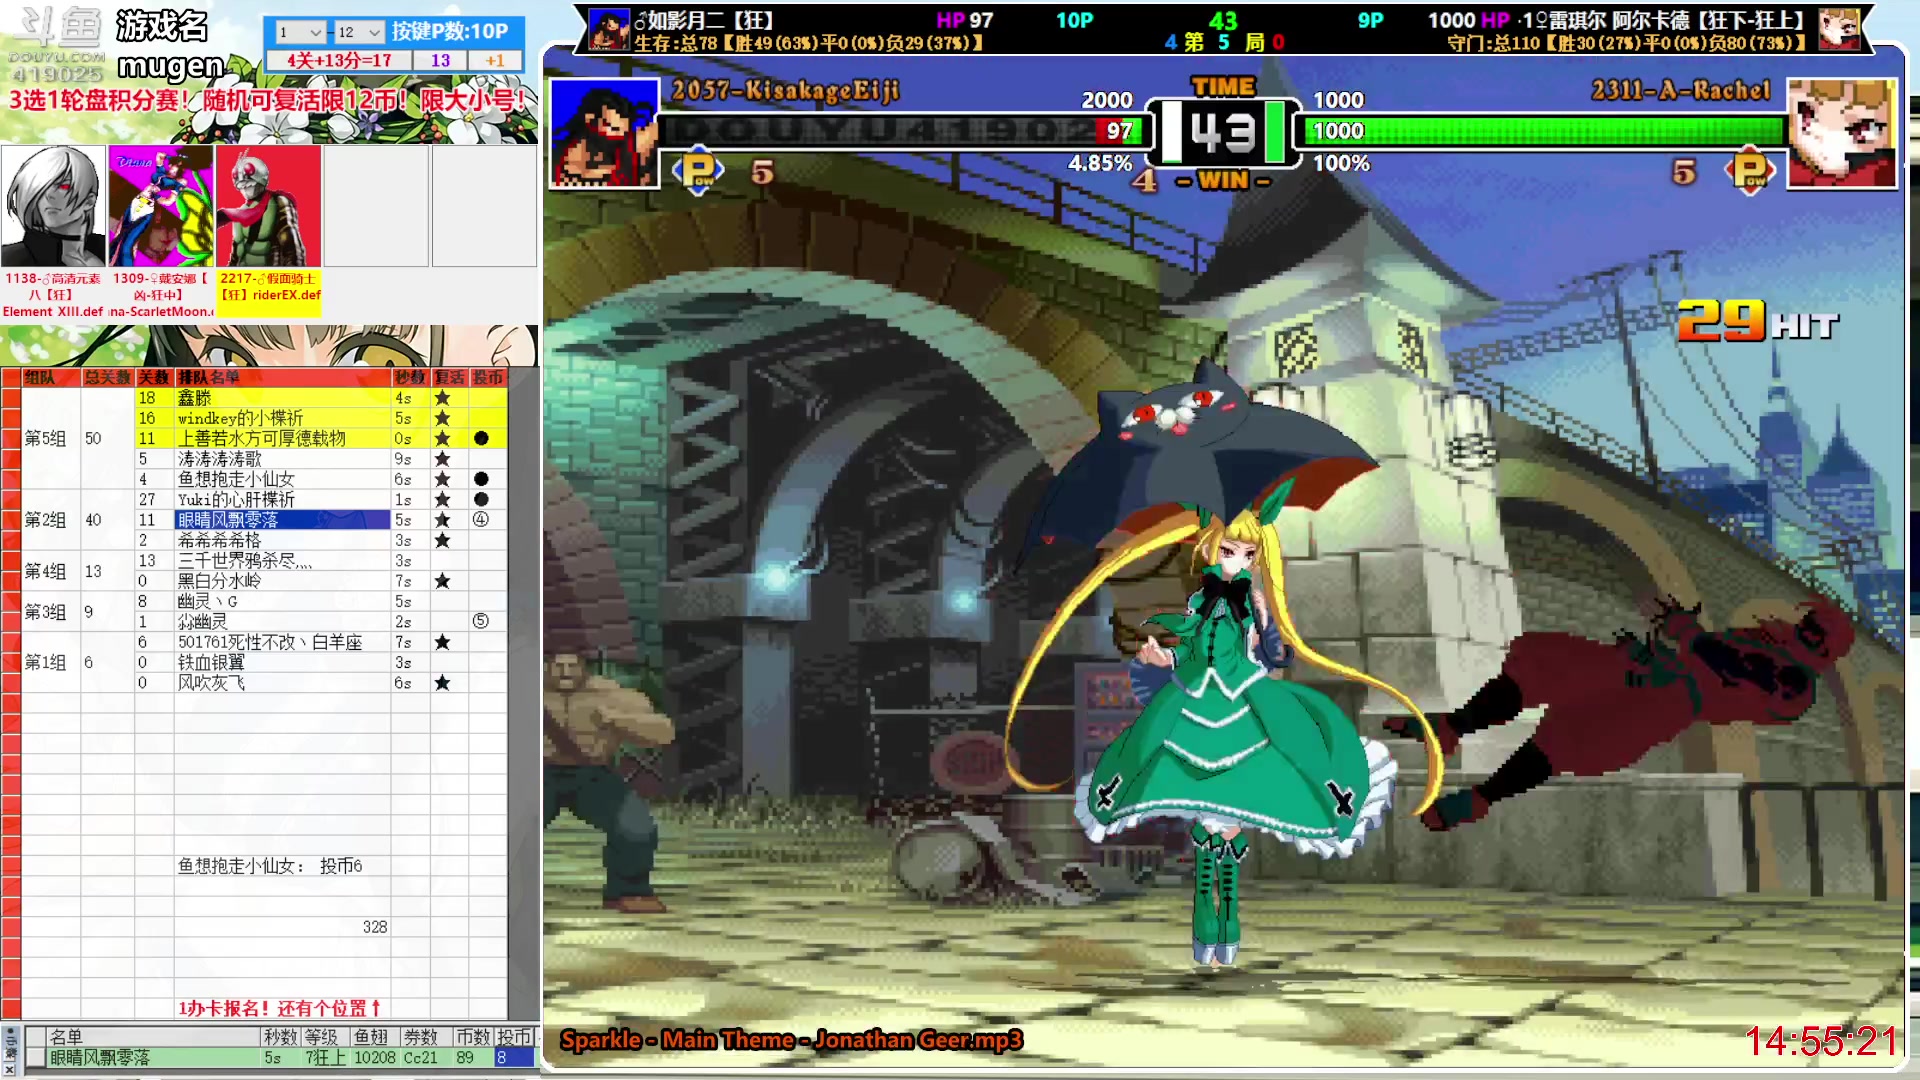Click the circled ⑤ icon next to 氽幽灵
This screenshot has height=1080, width=1920.
480,621
